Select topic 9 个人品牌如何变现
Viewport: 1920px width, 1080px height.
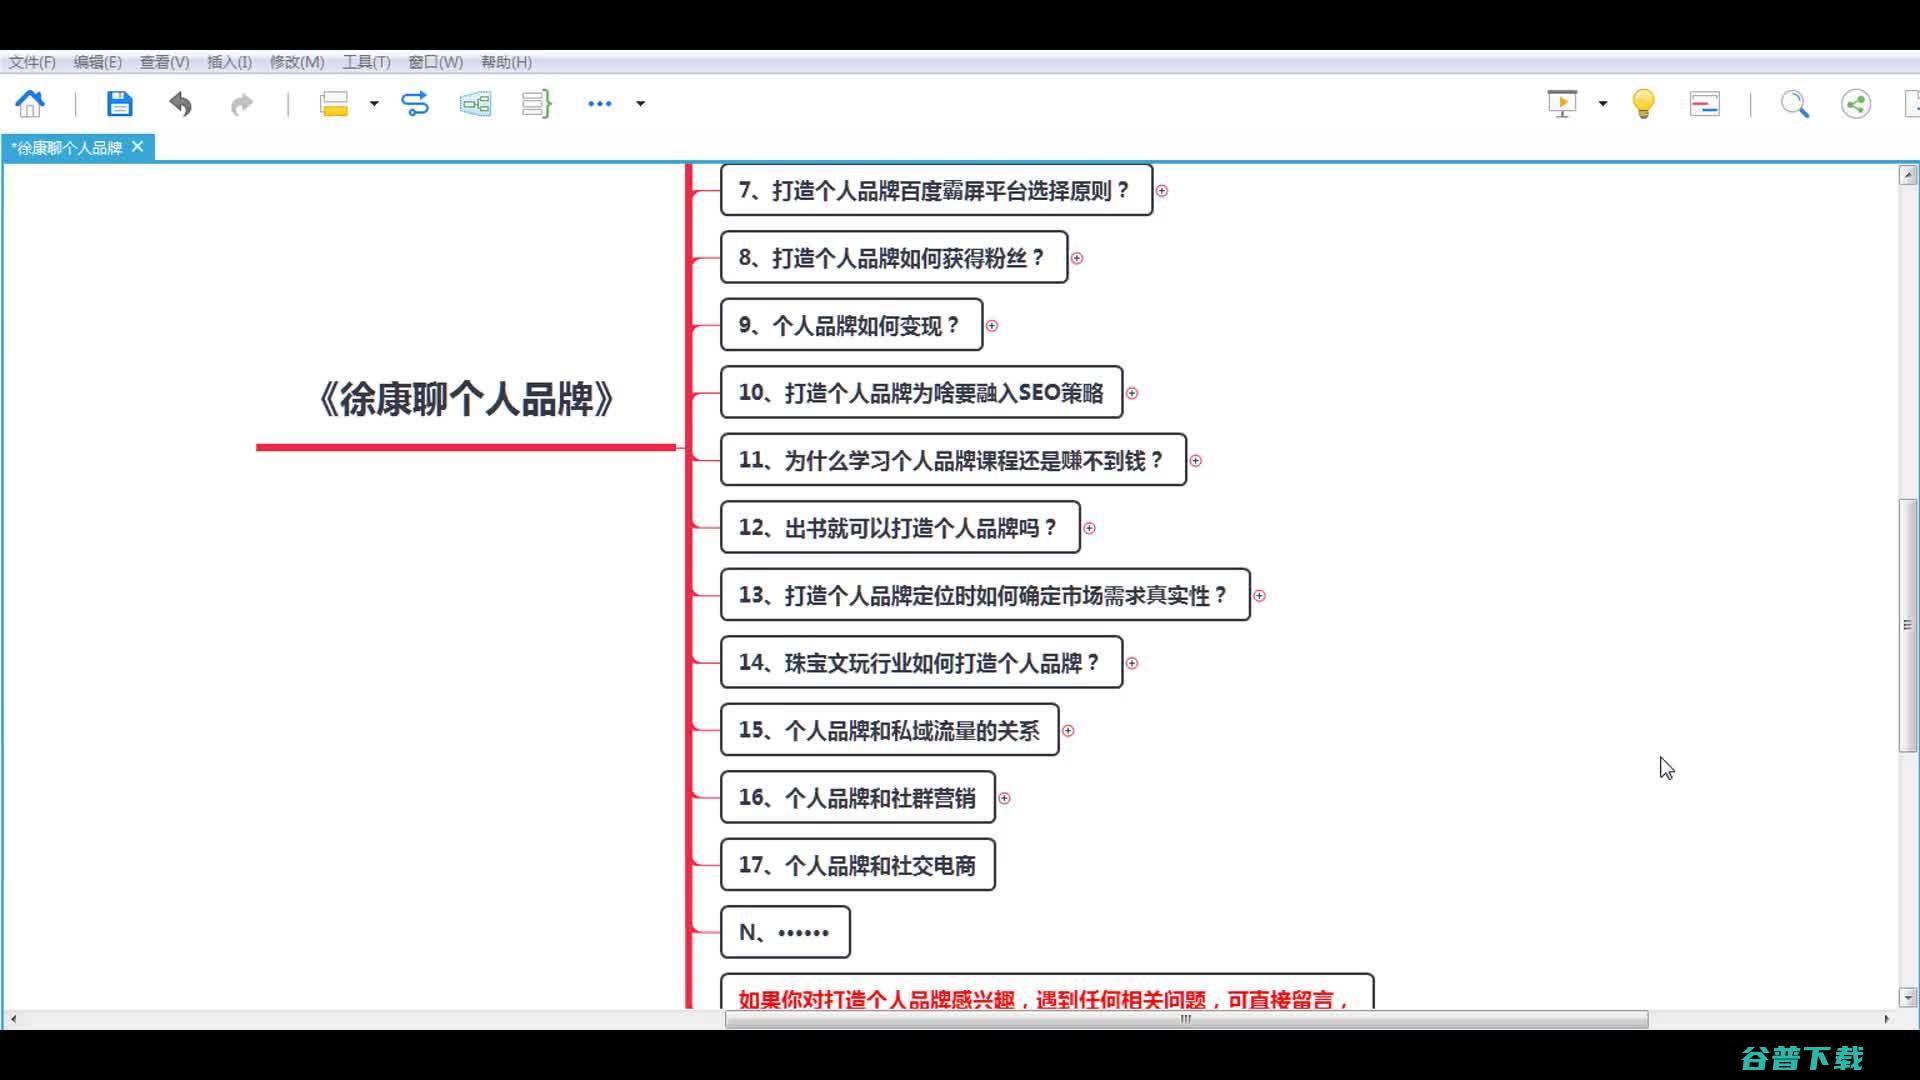point(851,325)
